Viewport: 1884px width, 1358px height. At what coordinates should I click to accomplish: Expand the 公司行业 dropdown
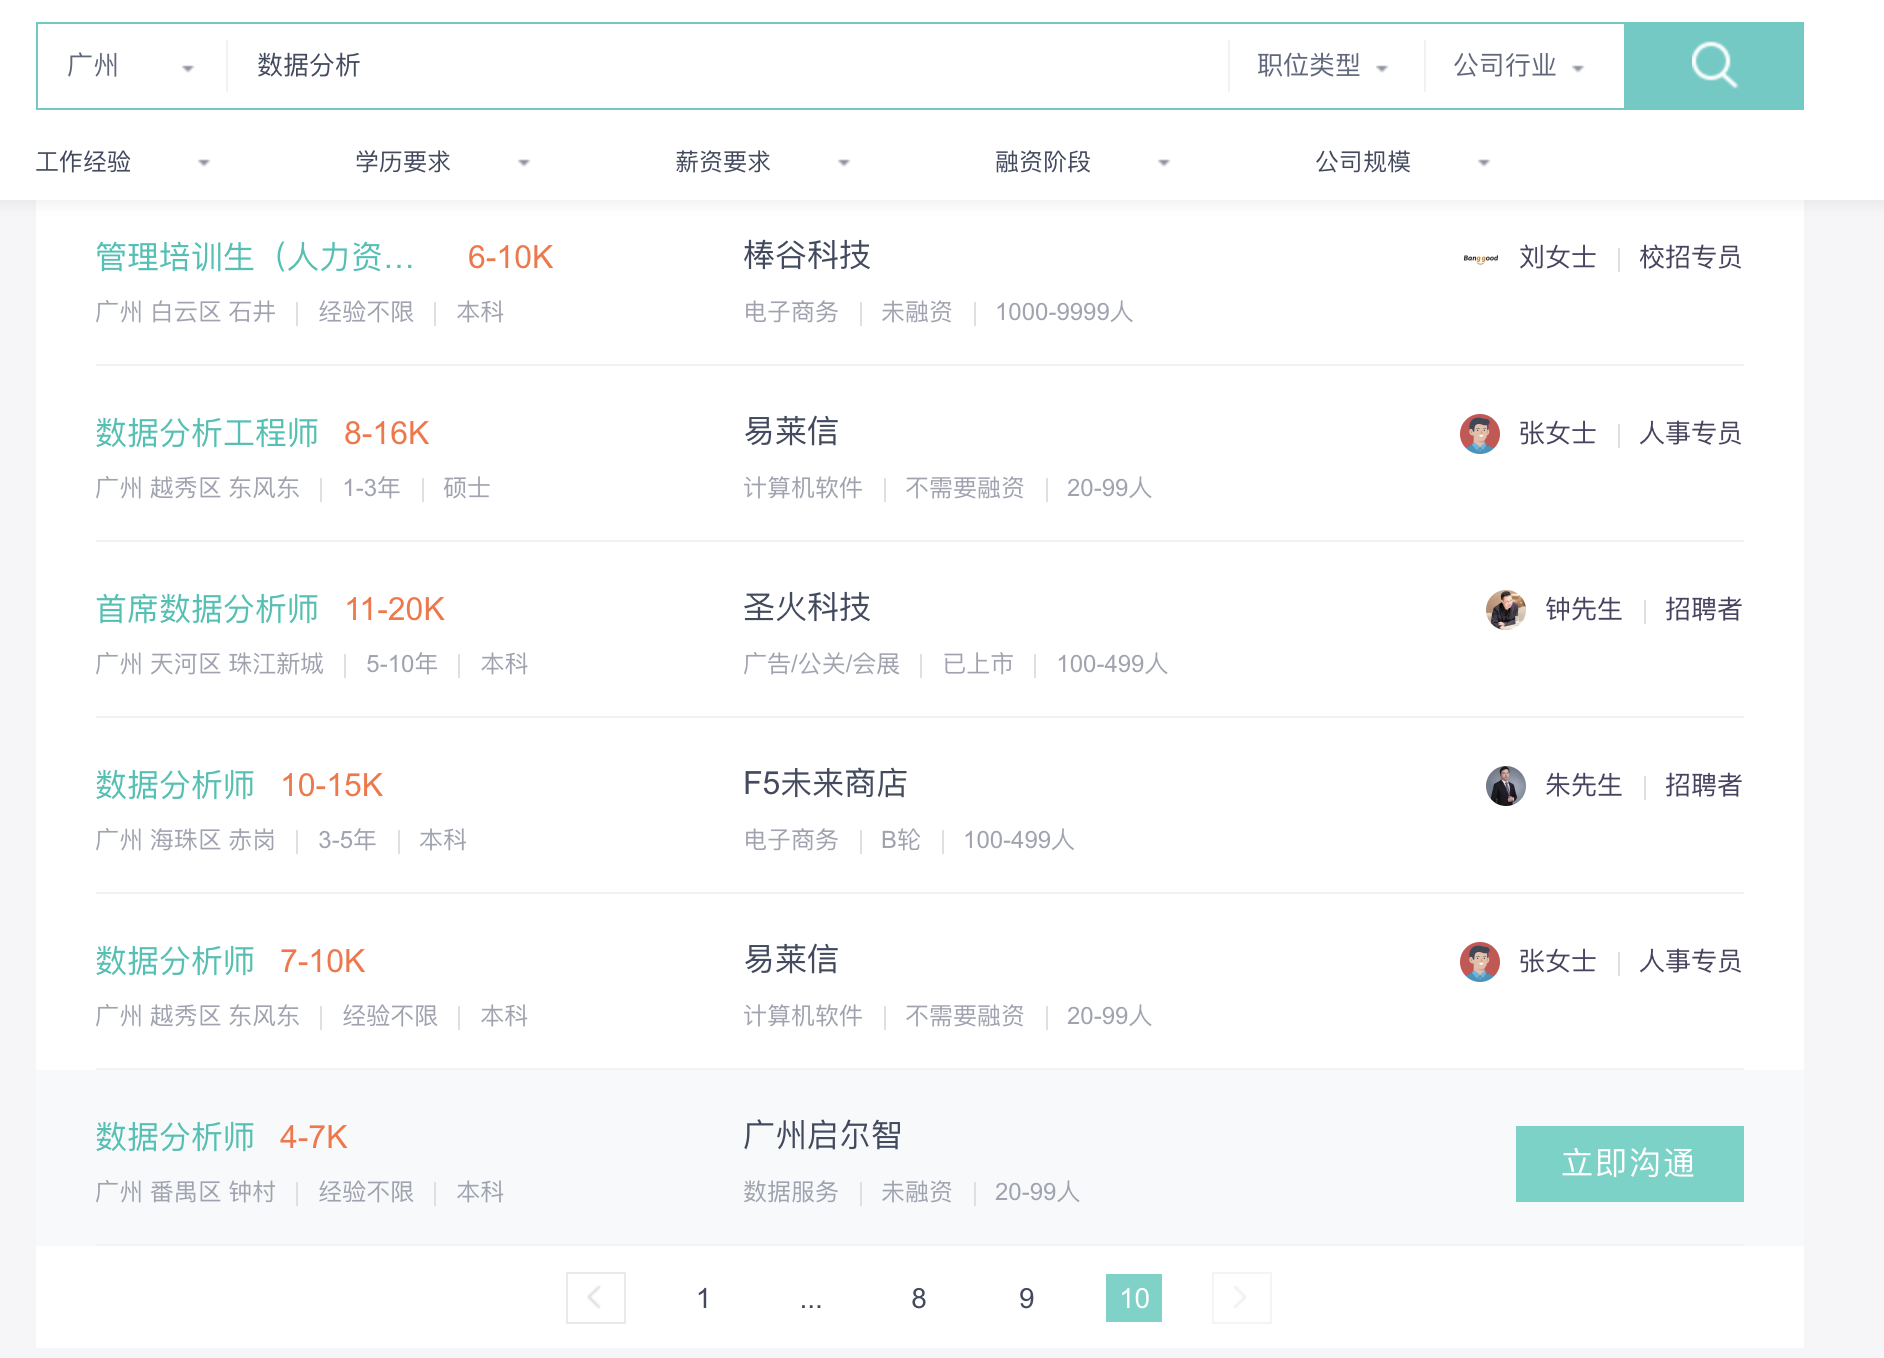(x=1520, y=66)
